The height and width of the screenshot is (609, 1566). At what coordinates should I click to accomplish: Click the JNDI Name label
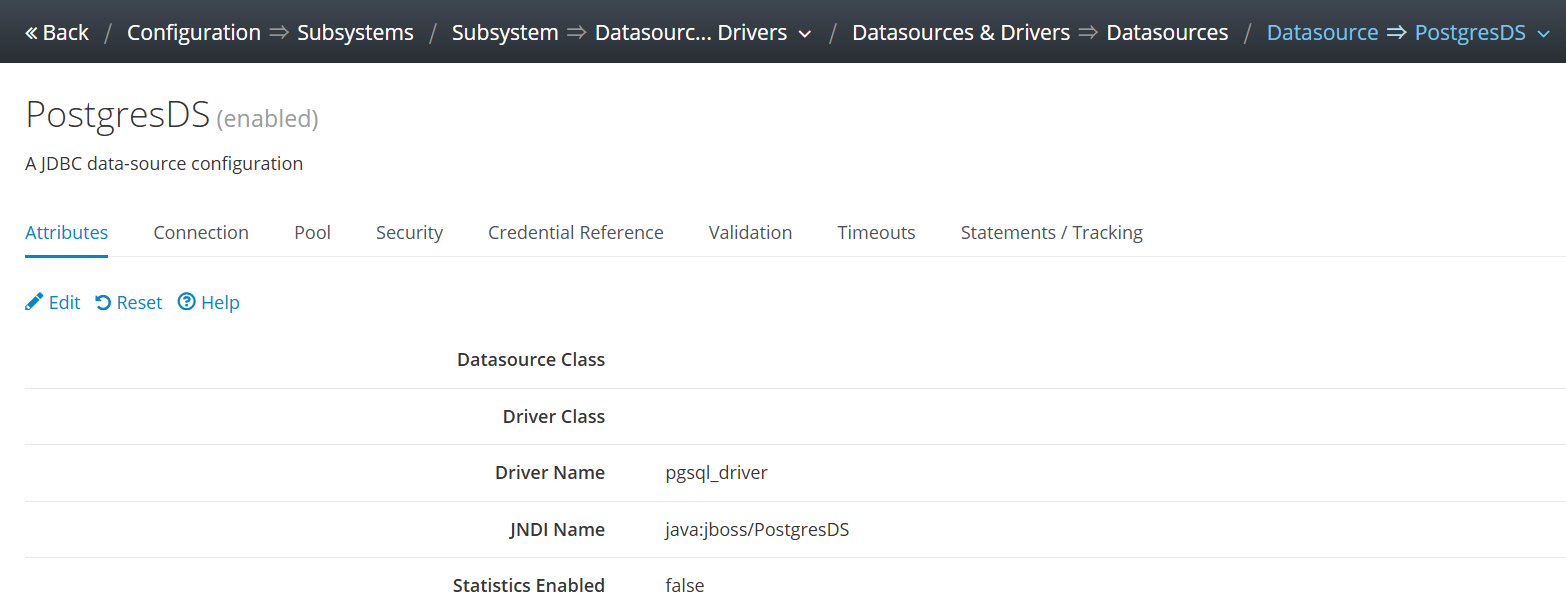(x=557, y=530)
